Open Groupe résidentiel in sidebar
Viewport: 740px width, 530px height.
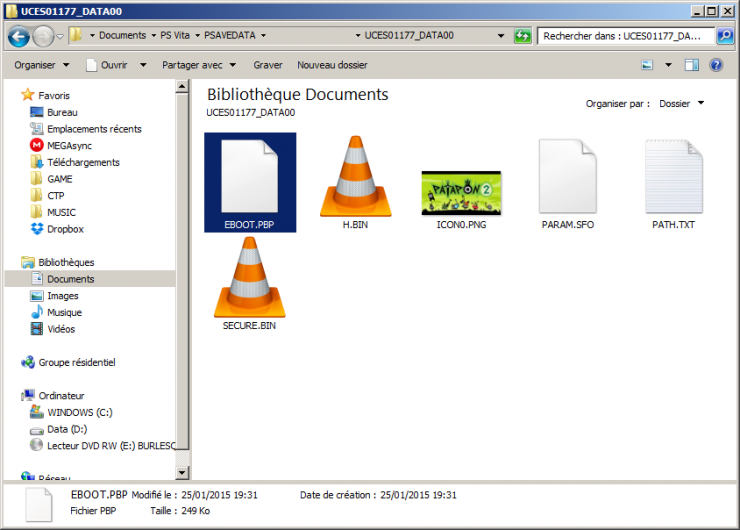pos(68,362)
